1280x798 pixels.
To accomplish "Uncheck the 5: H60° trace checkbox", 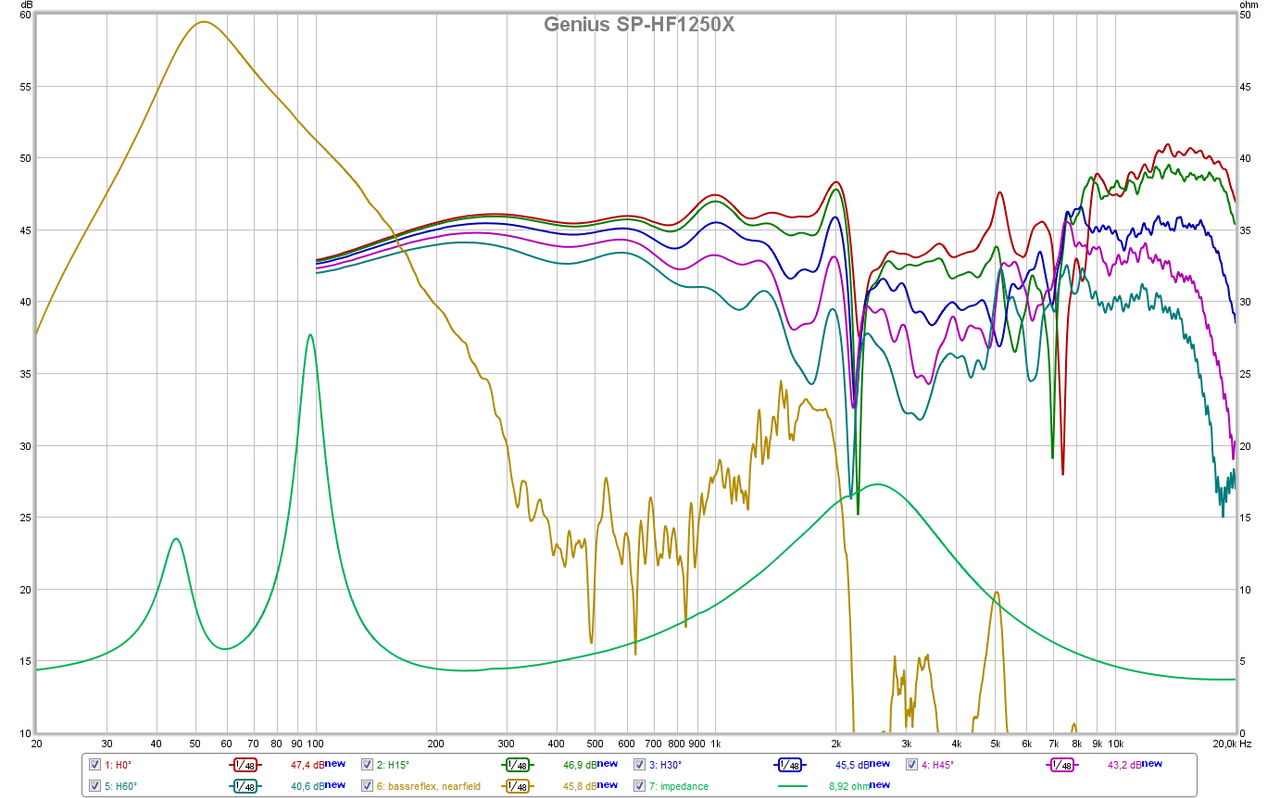I will [95, 786].
